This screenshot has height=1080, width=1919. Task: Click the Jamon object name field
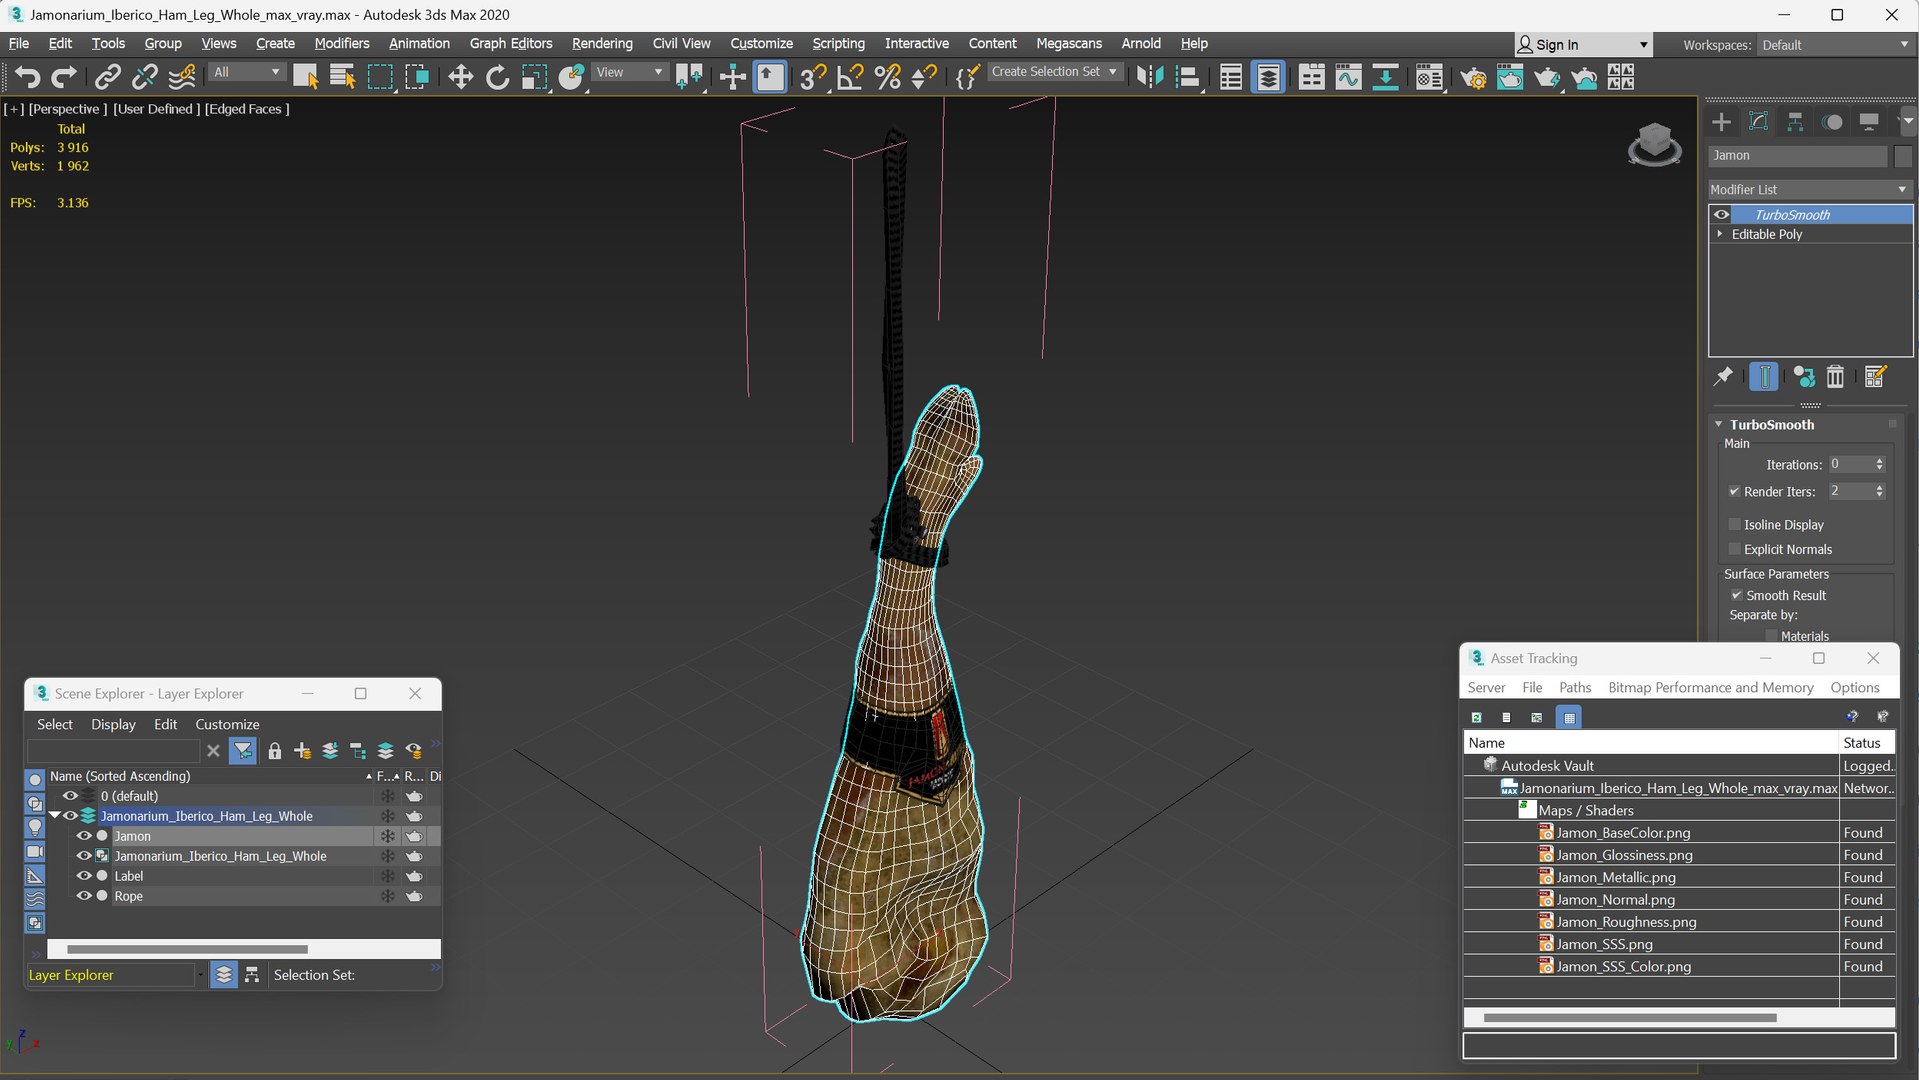pos(1797,156)
